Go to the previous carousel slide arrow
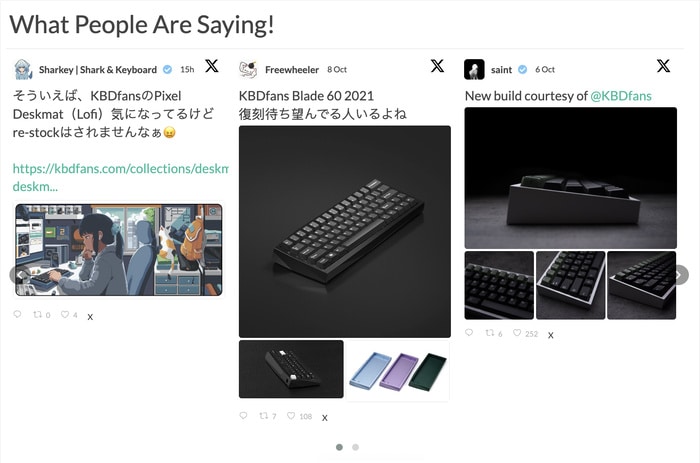The width and height of the screenshot is (700, 463). 16,274
